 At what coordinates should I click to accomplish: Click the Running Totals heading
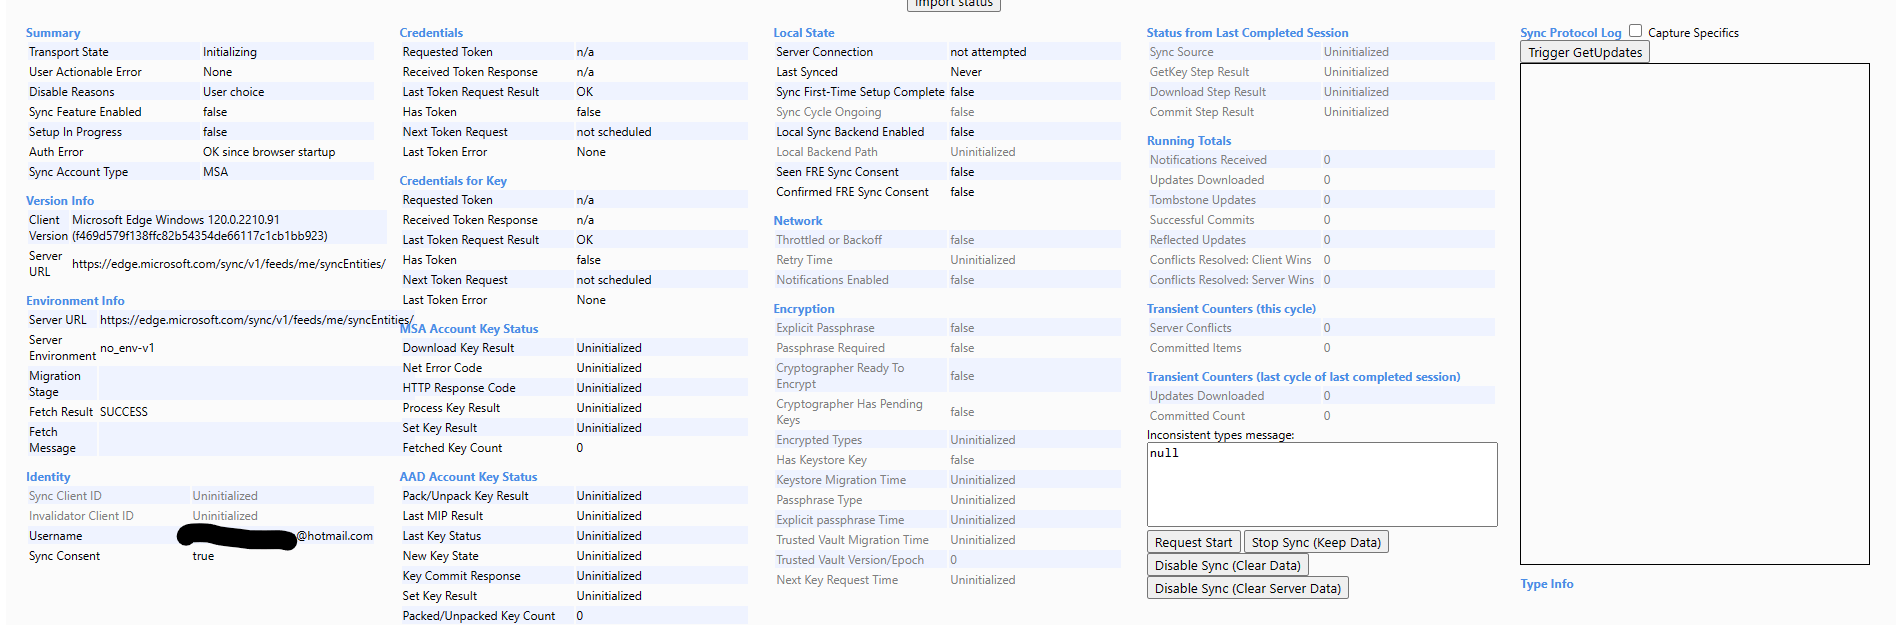(1189, 141)
